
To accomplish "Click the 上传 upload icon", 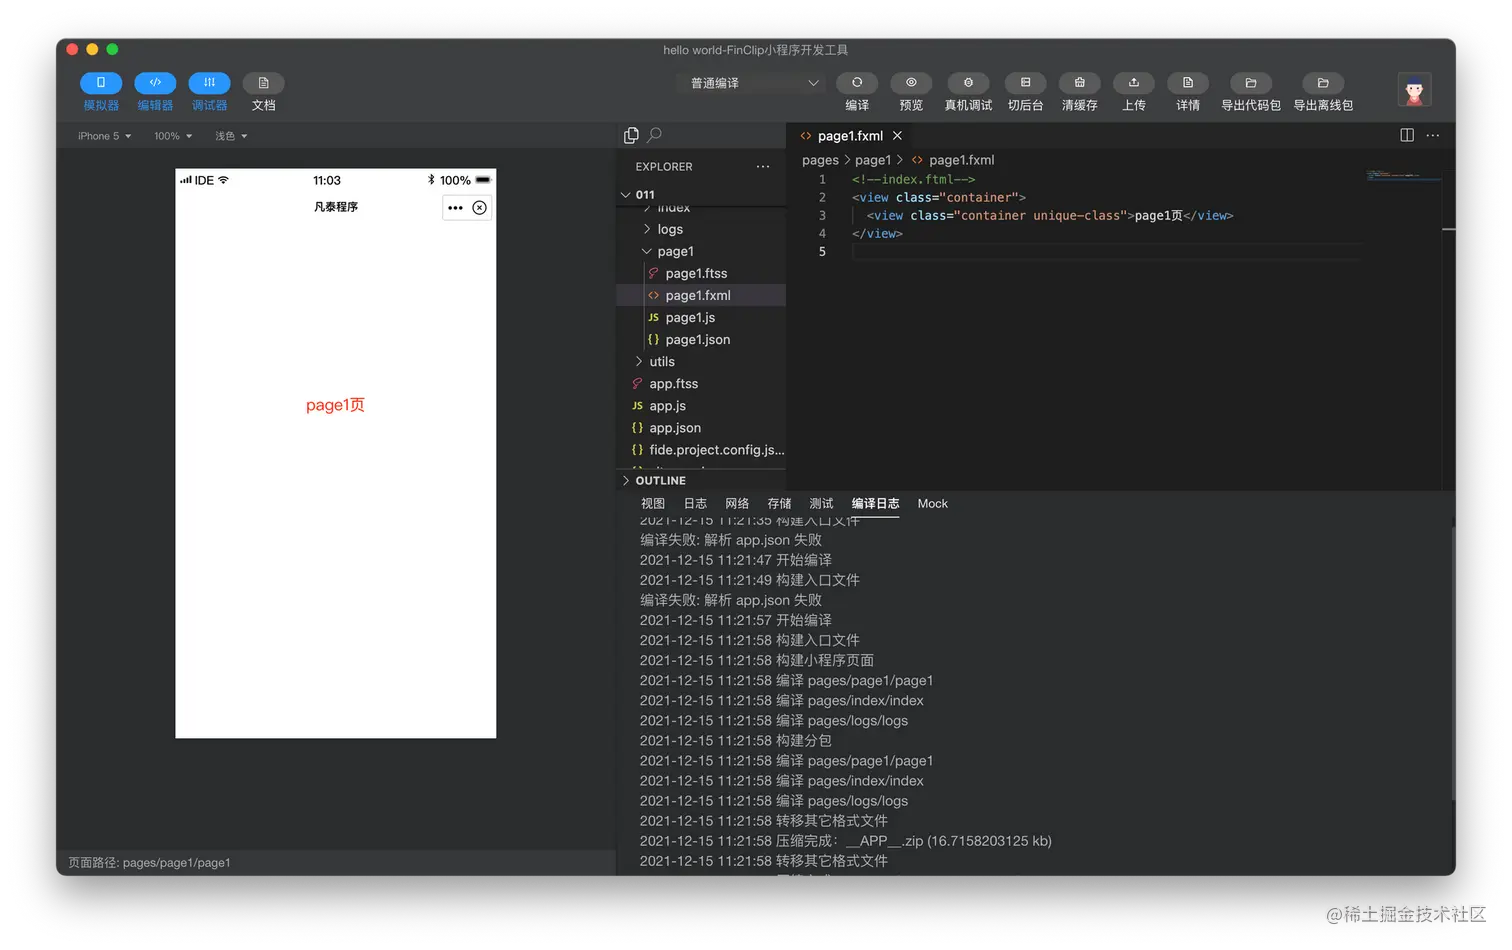I will point(1134,83).
